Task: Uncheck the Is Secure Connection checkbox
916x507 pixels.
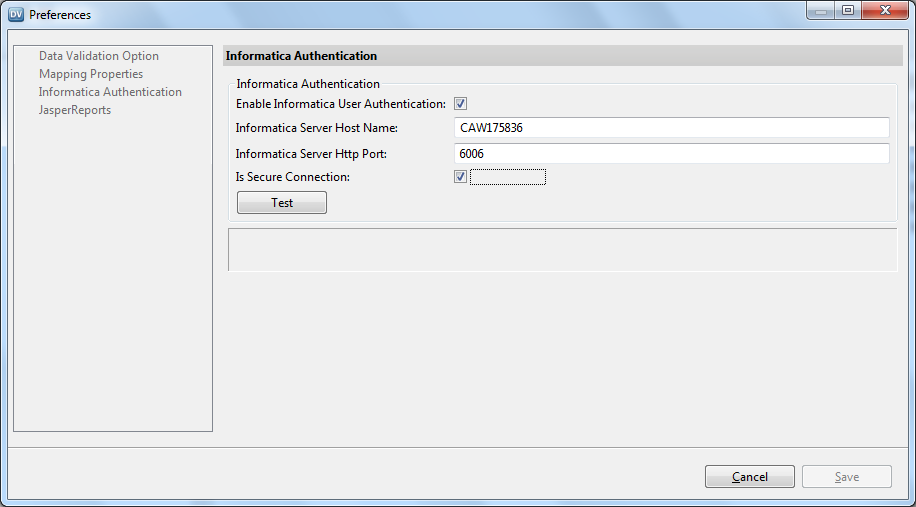Action: coord(460,176)
